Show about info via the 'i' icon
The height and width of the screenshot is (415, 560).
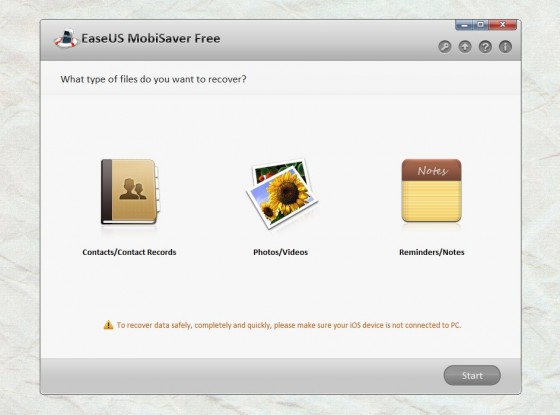[505, 47]
